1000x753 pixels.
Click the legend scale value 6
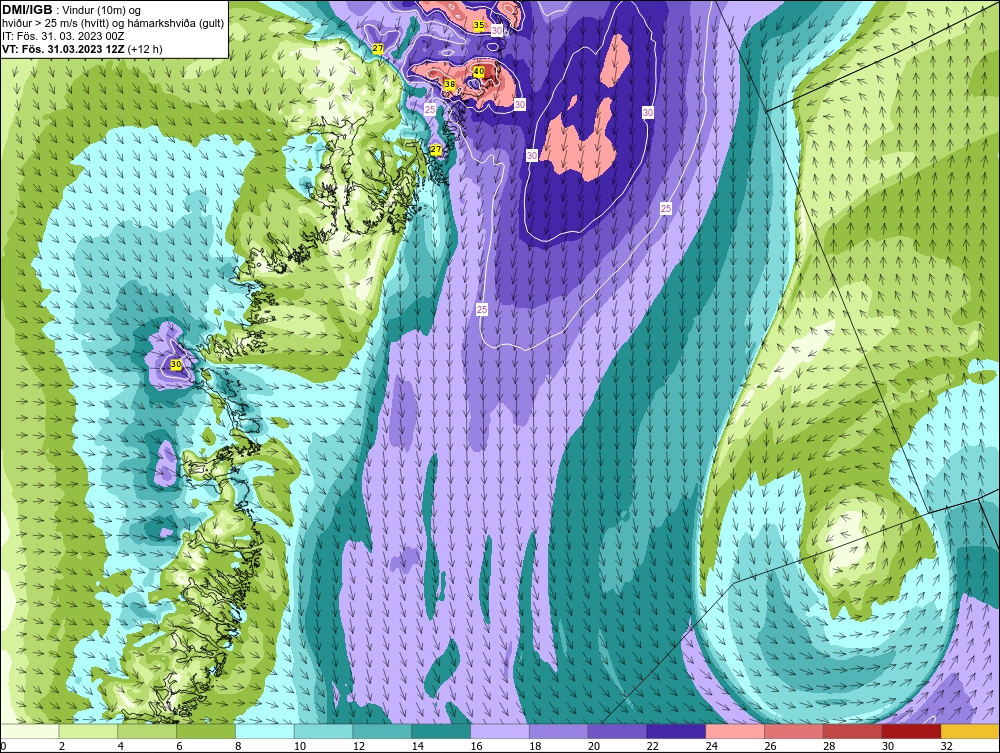point(179,746)
